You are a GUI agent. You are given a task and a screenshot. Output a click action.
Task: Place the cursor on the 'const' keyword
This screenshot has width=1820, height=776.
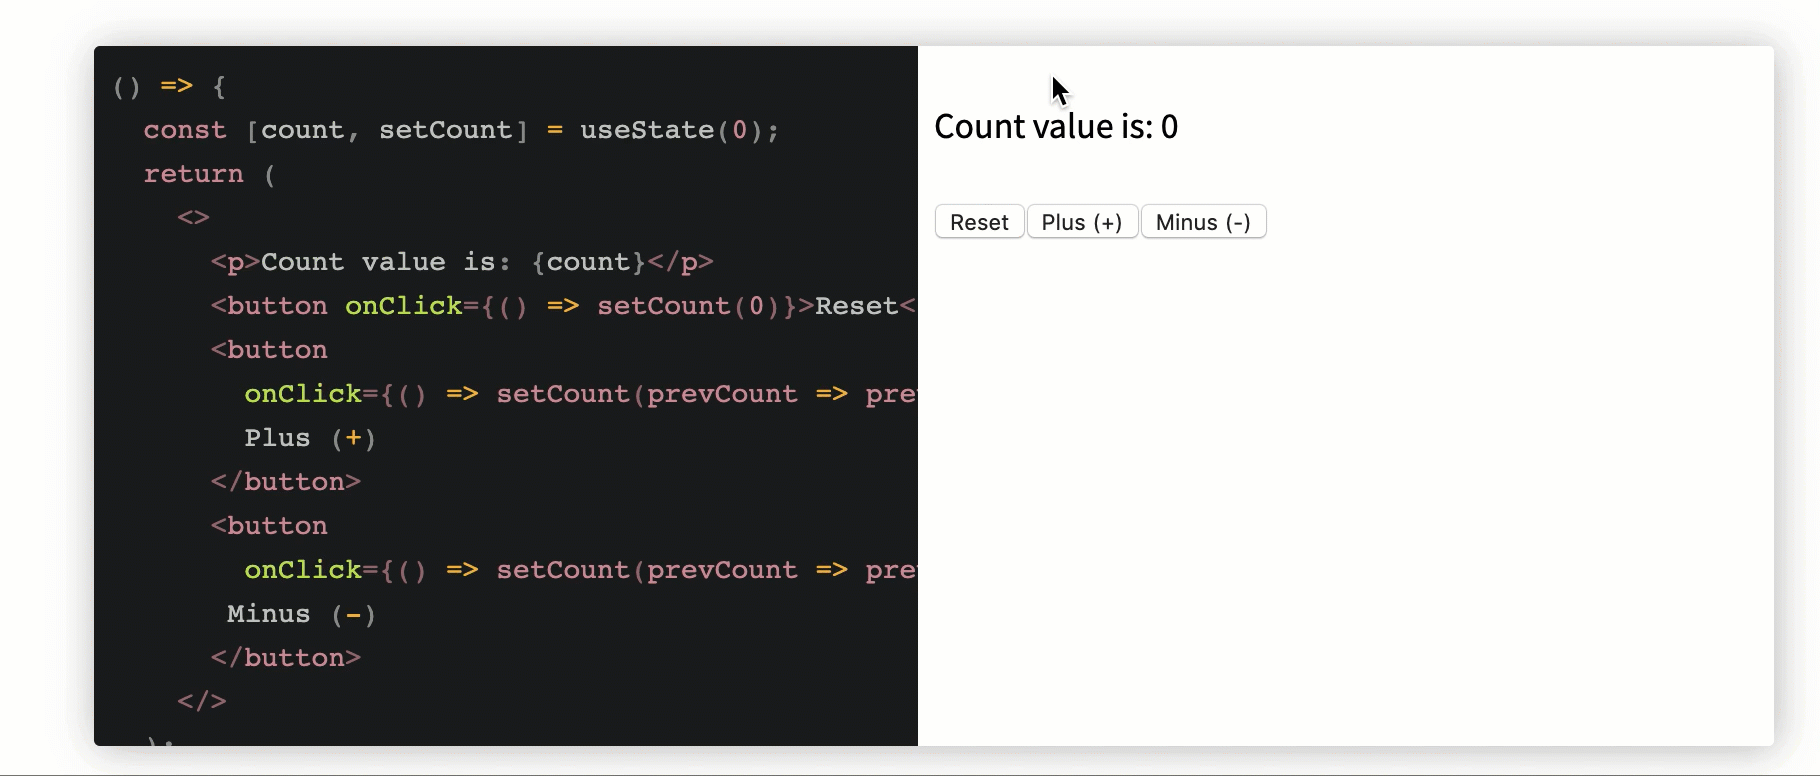[185, 130]
